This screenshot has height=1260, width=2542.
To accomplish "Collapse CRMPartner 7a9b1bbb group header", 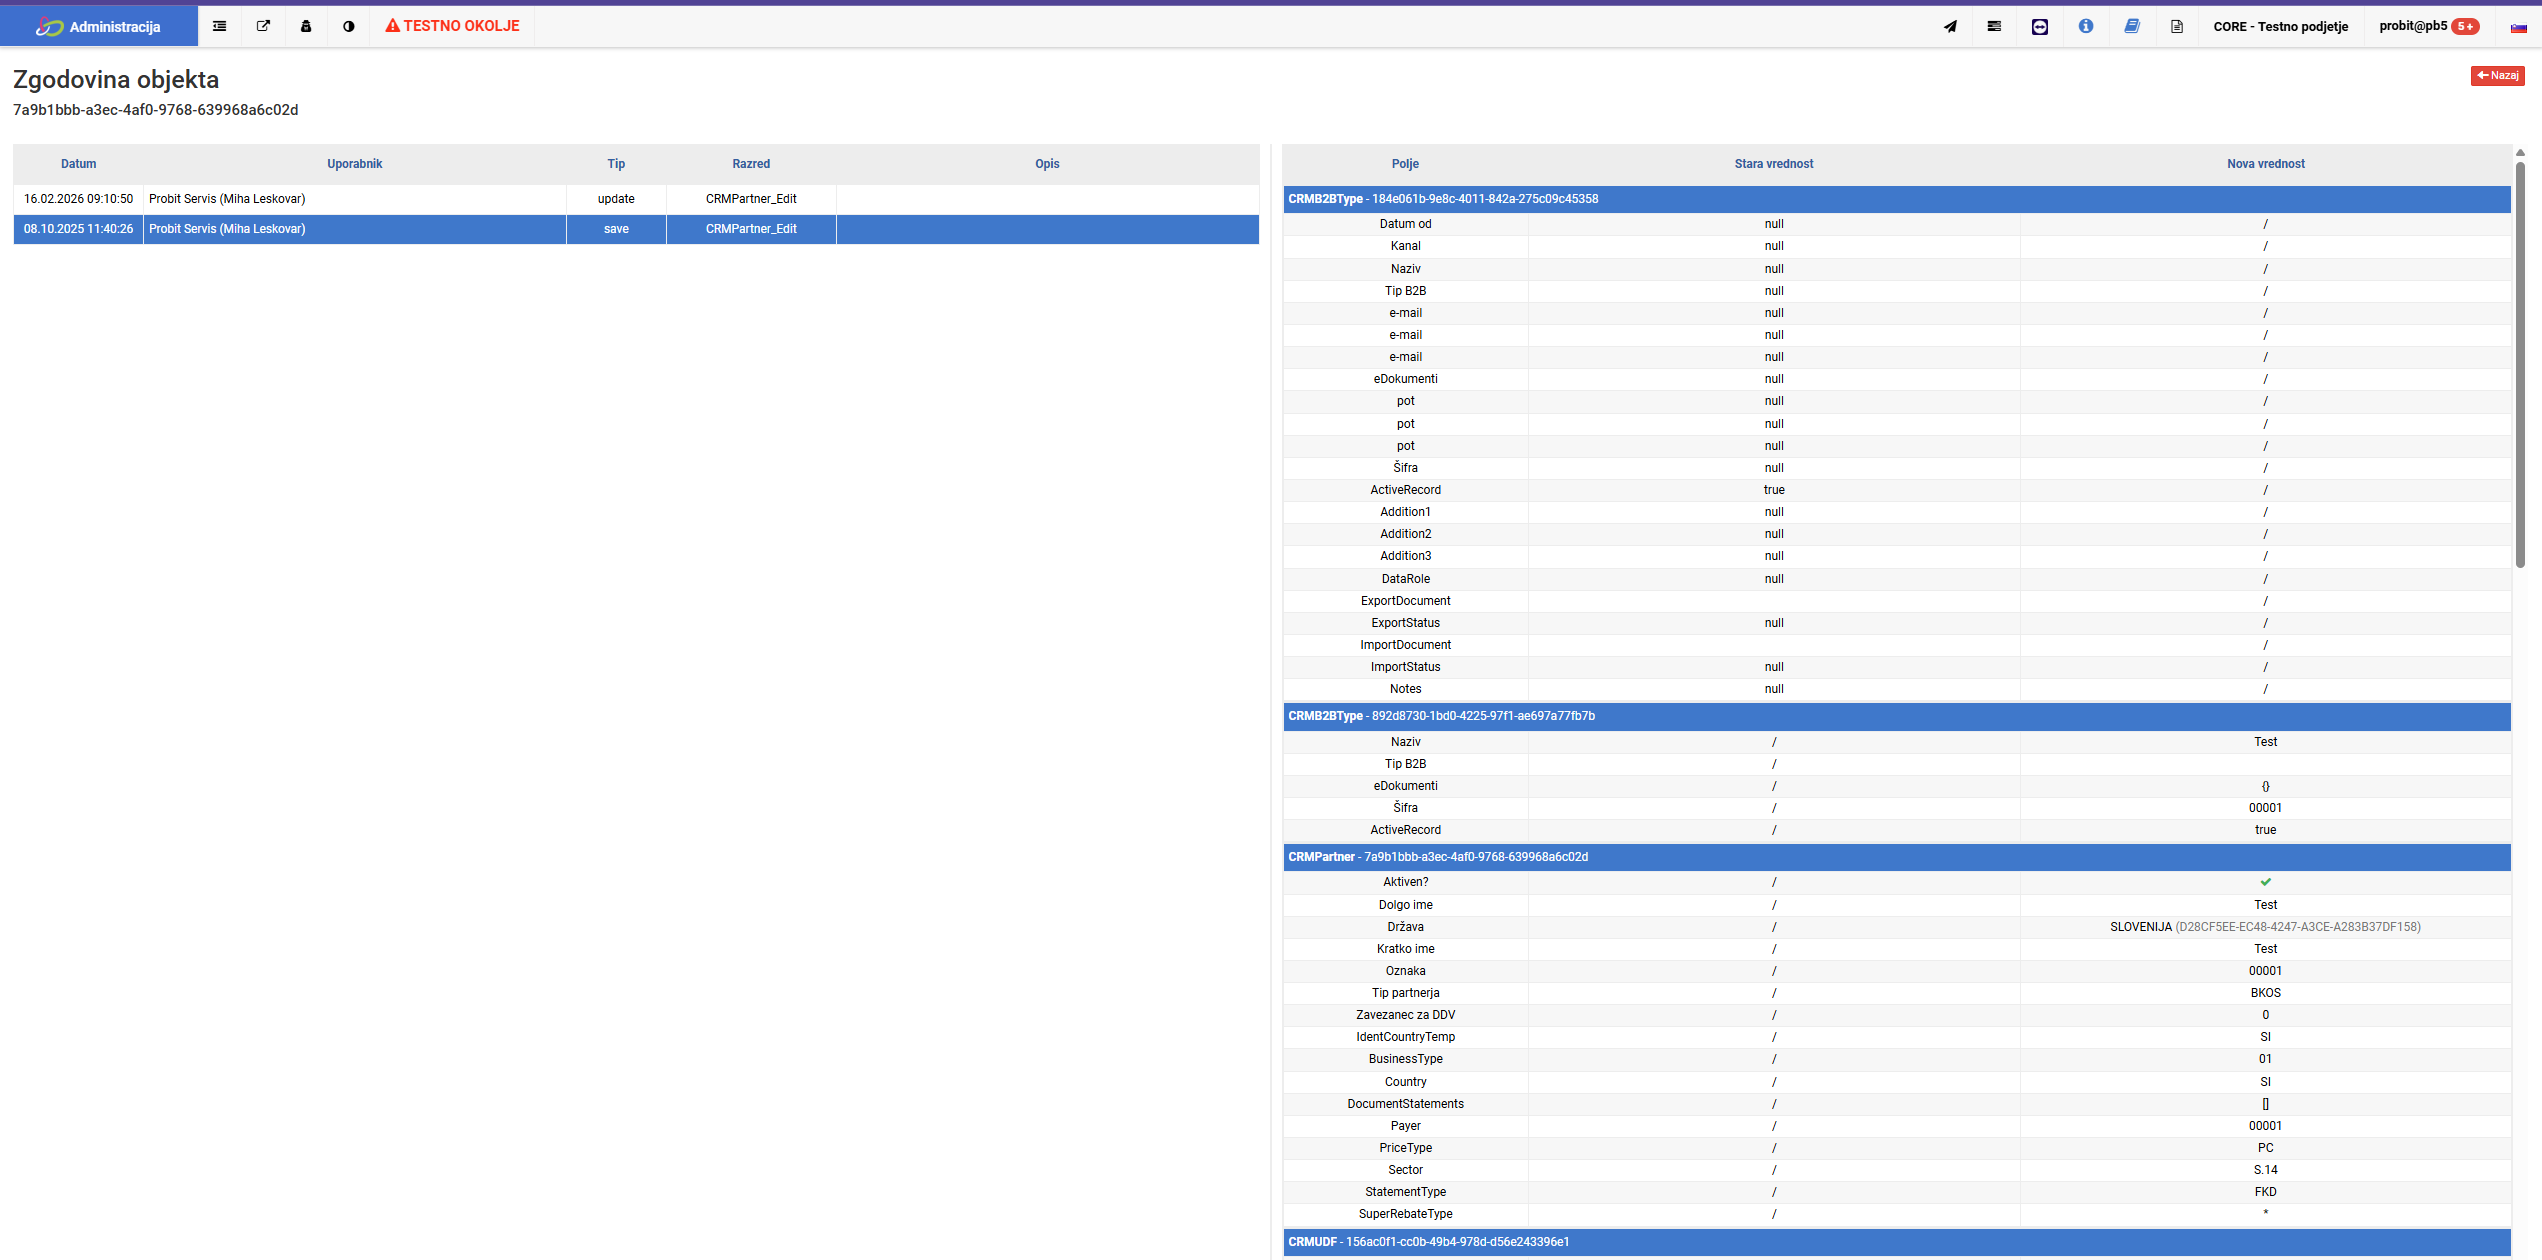I will pos(1897,857).
